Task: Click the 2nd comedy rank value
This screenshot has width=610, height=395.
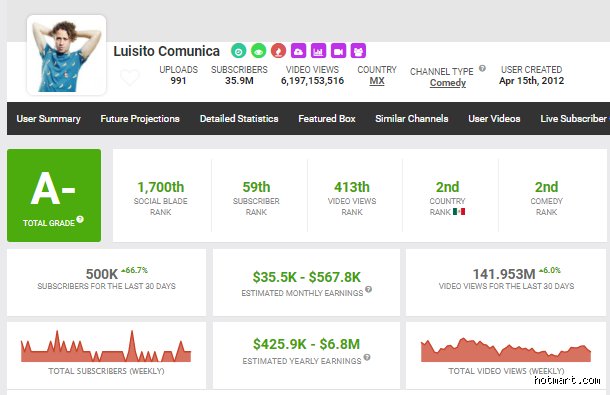Action: coord(547,187)
